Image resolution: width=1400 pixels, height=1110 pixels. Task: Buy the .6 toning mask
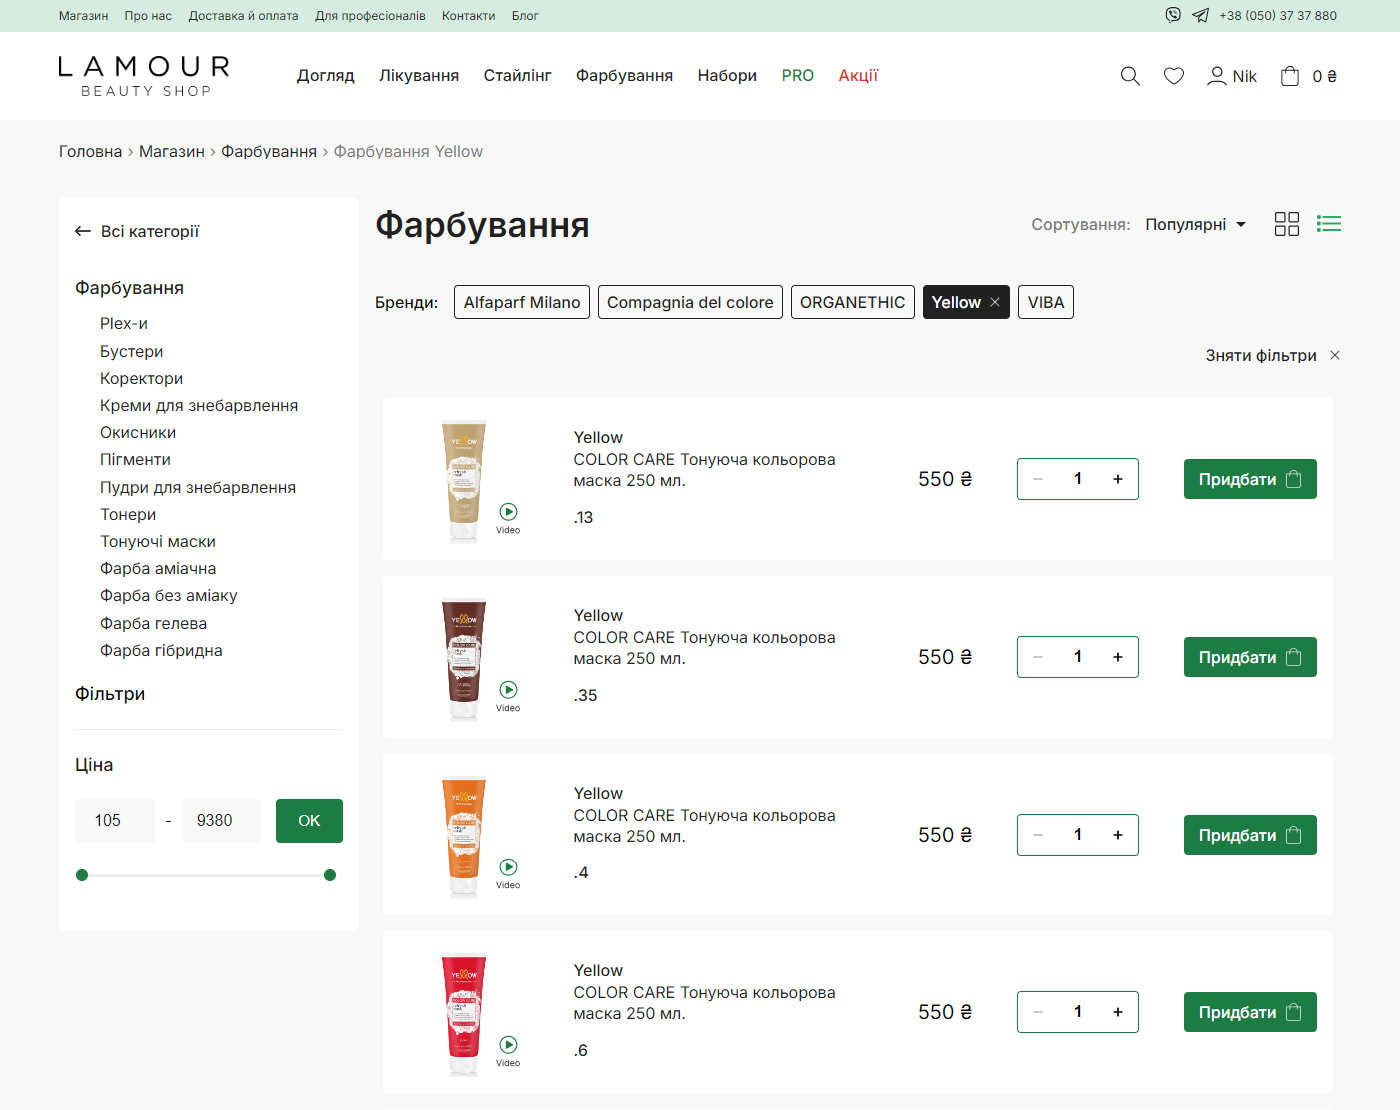coord(1250,1012)
